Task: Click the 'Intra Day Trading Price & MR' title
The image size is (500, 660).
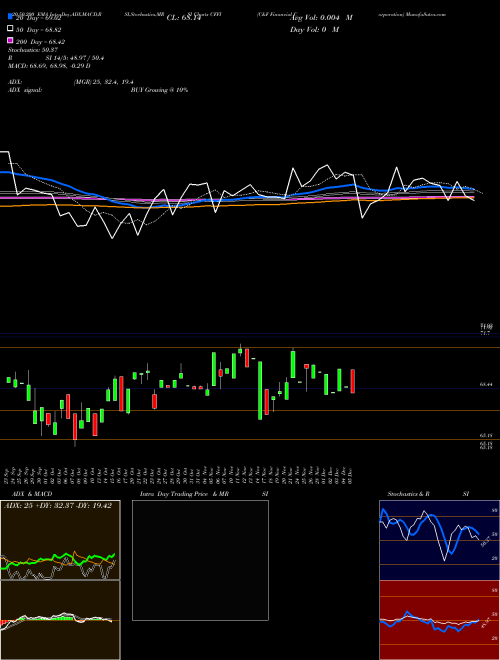Action: click(x=184, y=494)
